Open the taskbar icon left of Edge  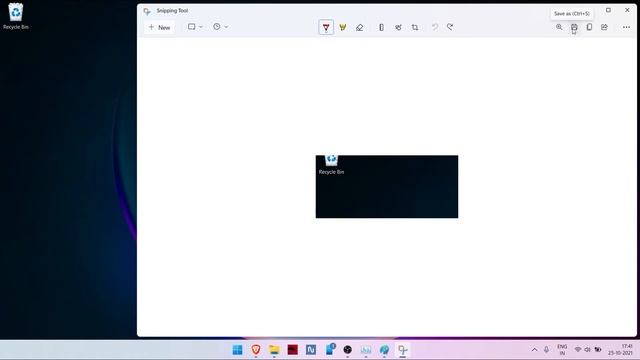(366, 350)
